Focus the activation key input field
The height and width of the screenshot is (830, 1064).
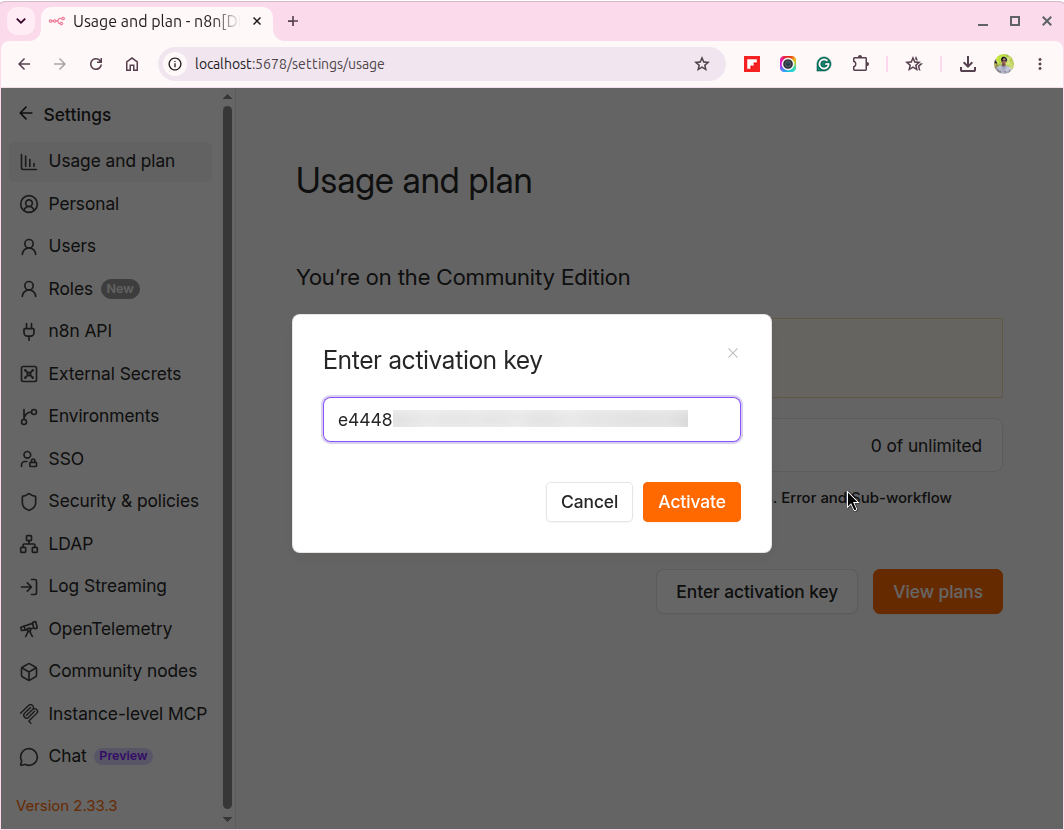pyautogui.click(x=531, y=419)
